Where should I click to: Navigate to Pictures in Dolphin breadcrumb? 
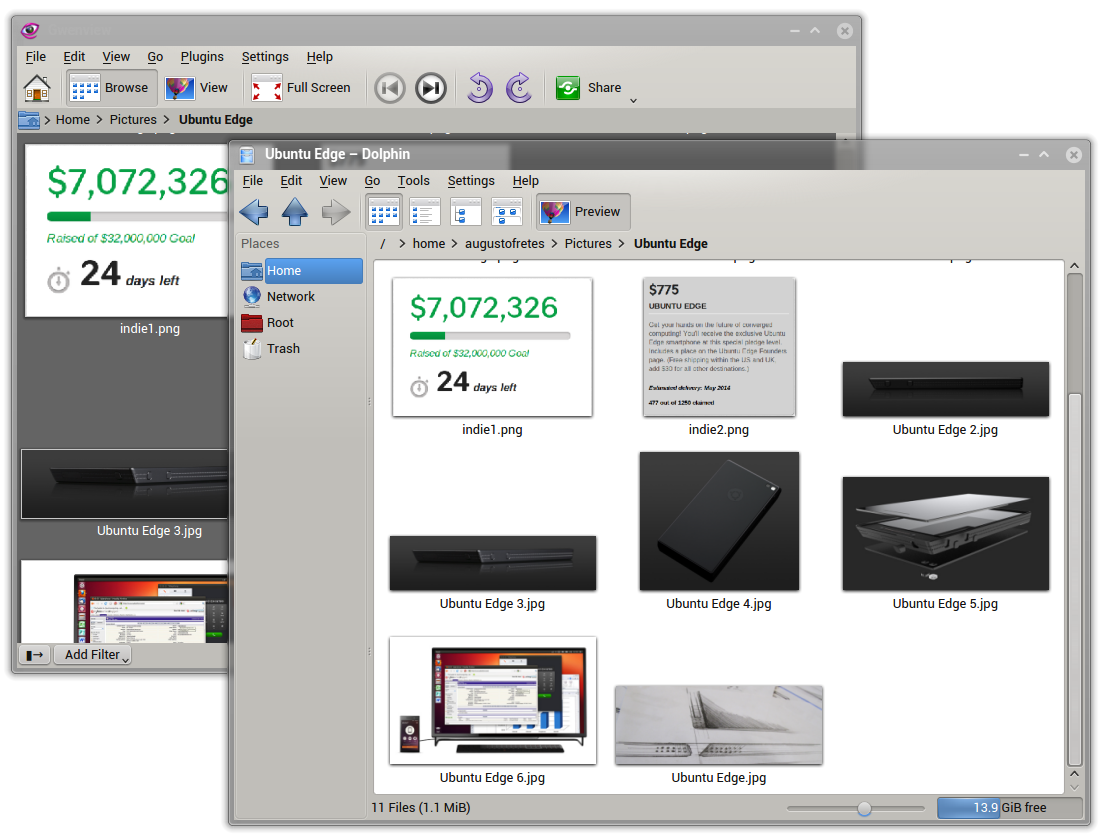click(x=588, y=244)
